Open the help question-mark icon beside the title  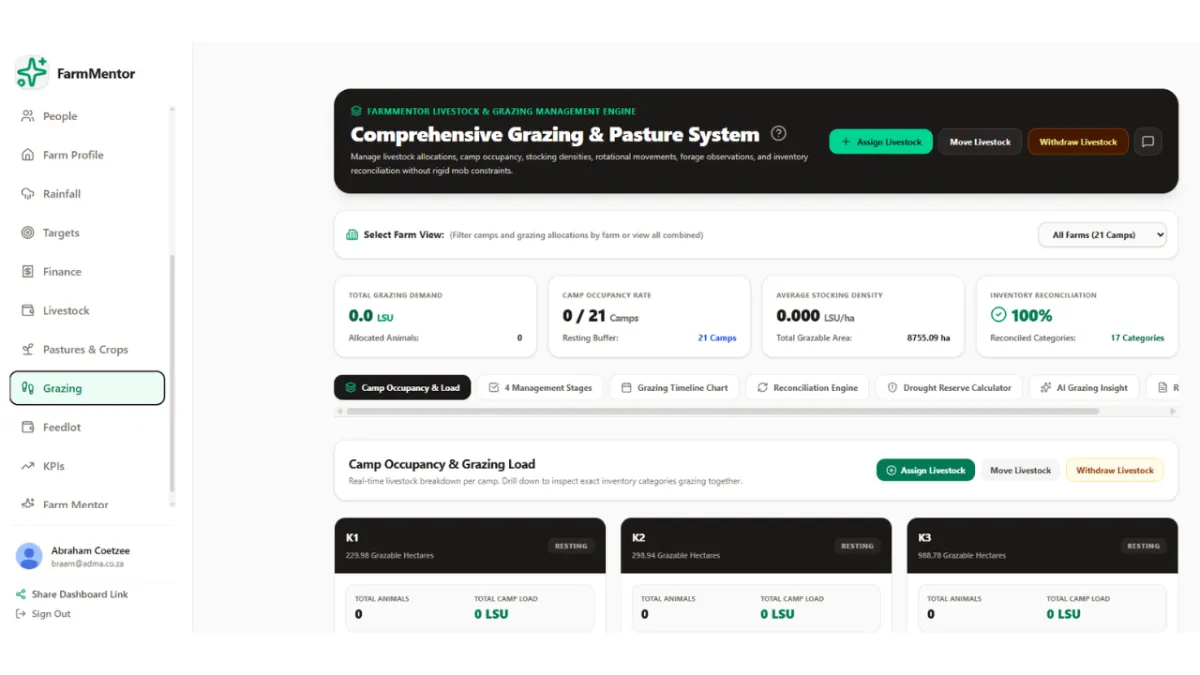779,134
